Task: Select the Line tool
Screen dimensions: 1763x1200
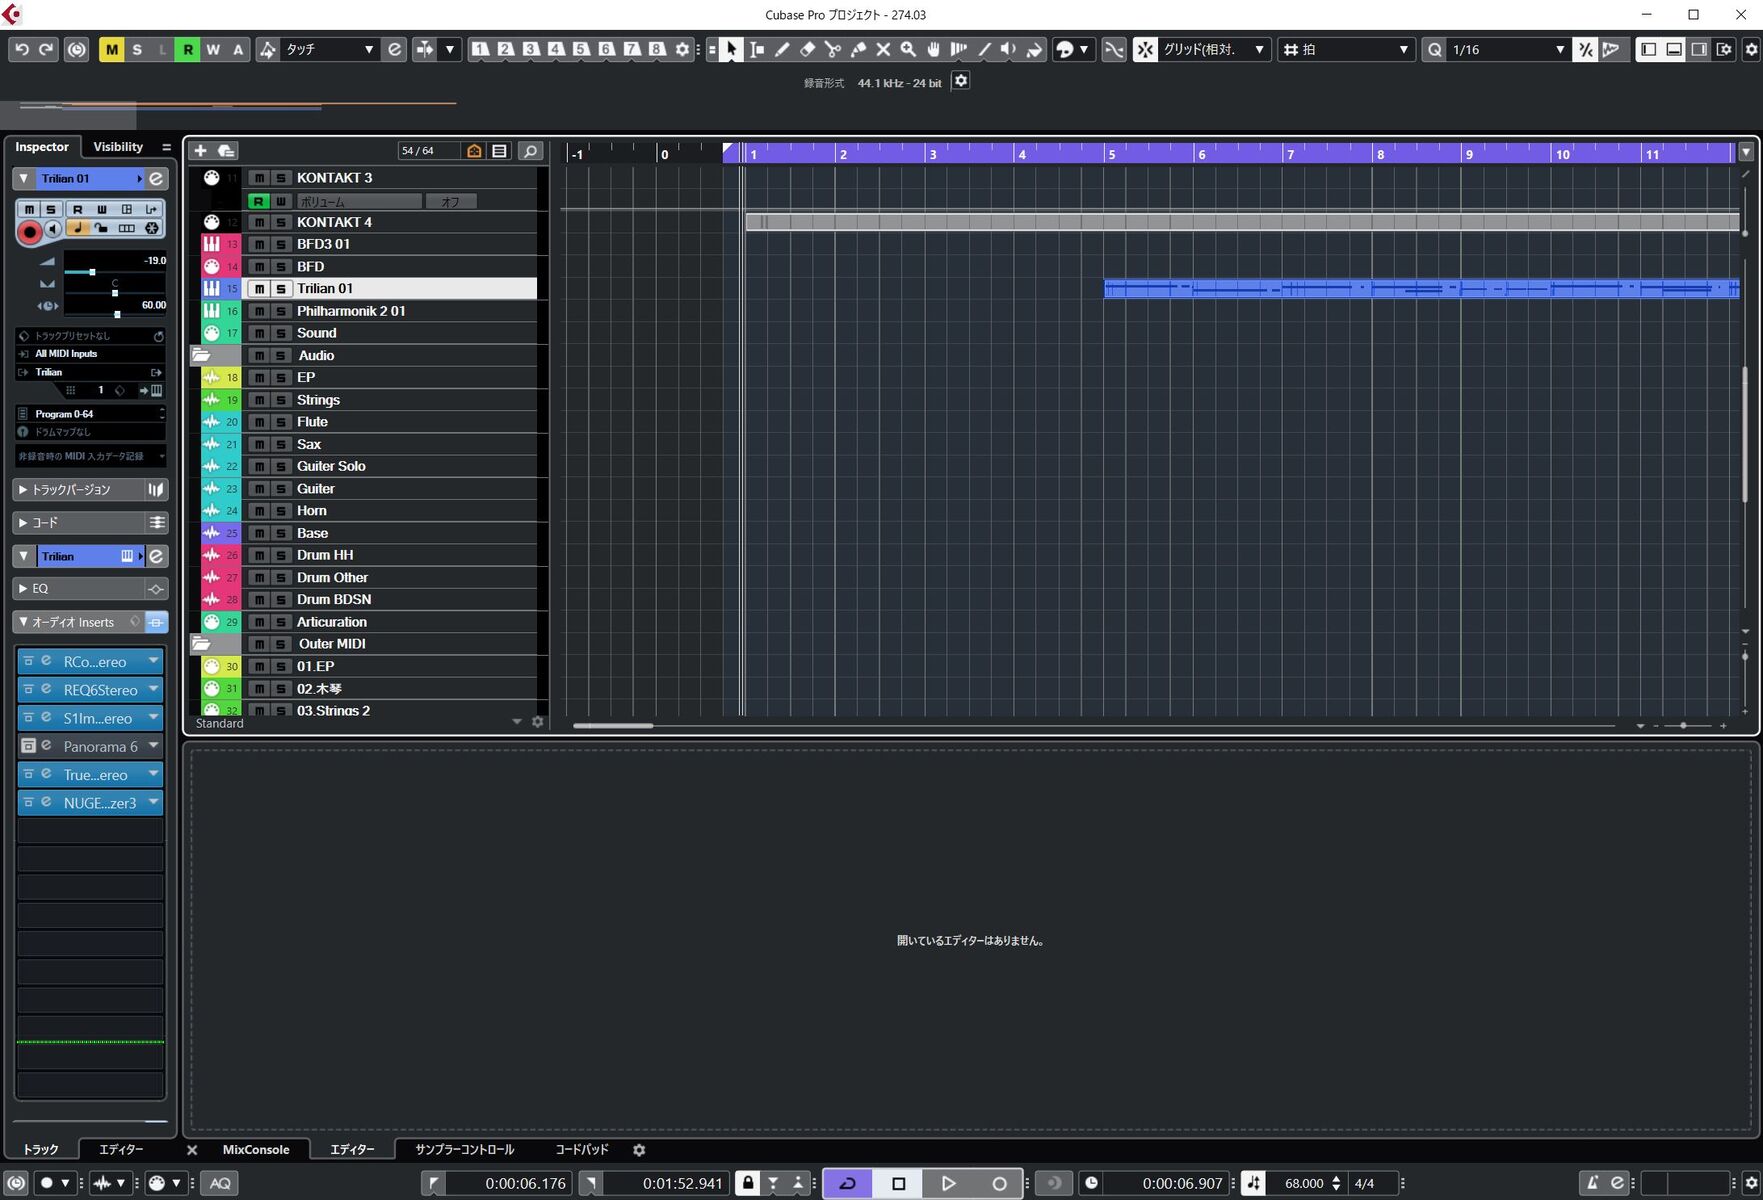Action: coord(984,49)
